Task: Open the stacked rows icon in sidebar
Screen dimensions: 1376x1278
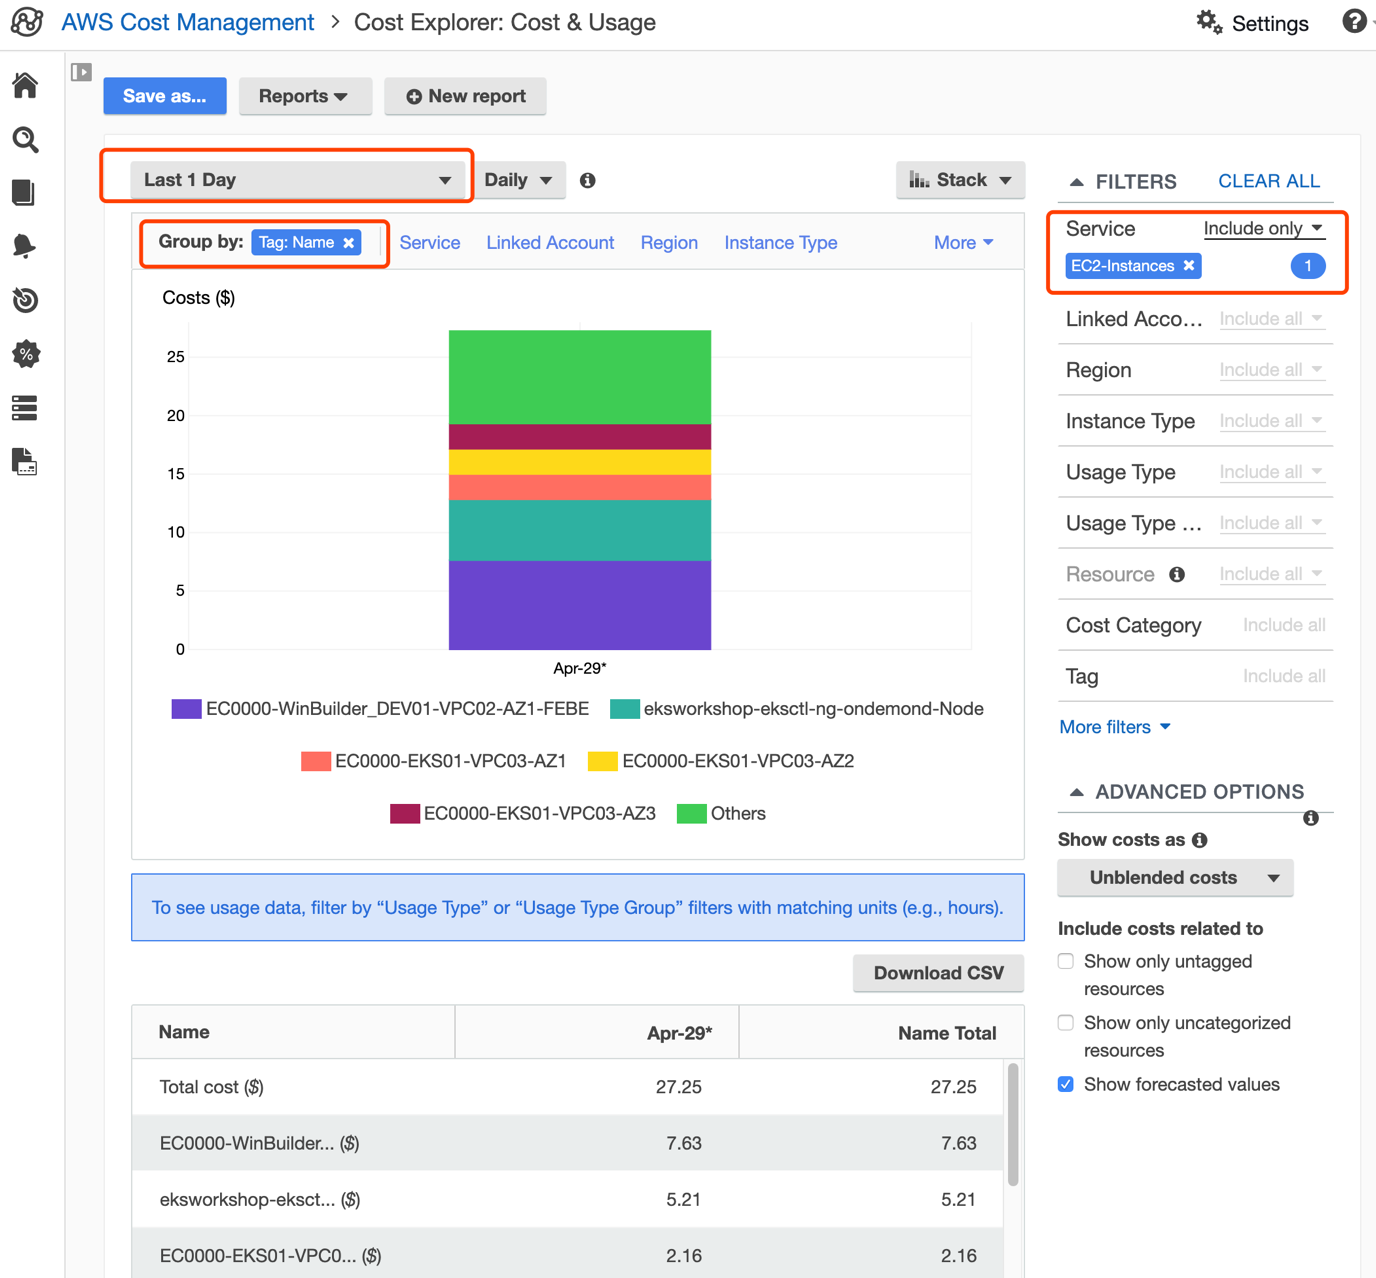Action: 25,408
